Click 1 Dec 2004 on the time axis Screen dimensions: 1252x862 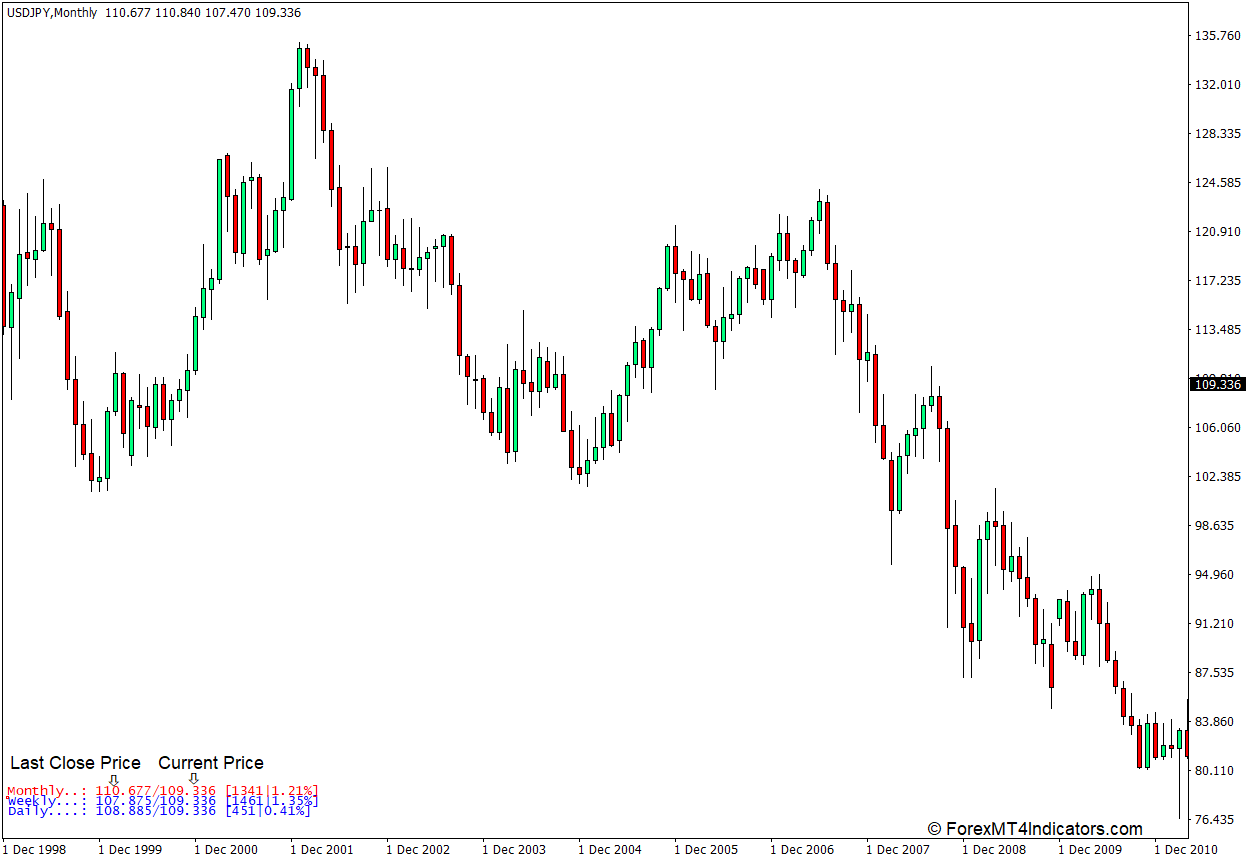coord(609,850)
